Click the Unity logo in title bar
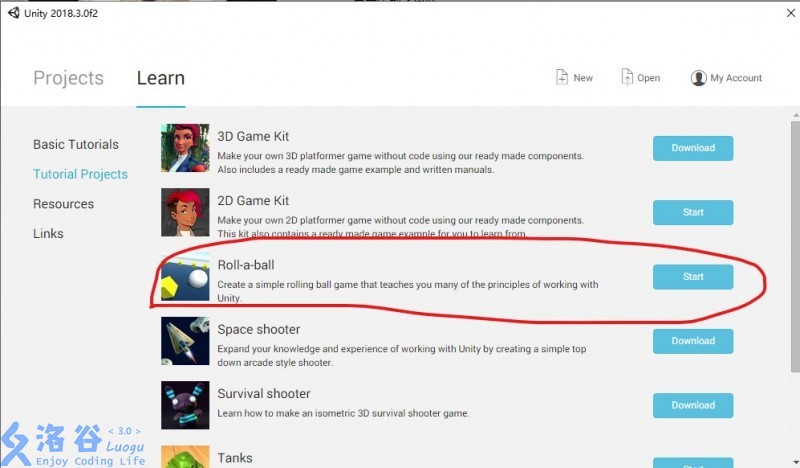The image size is (800, 468). tap(14, 13)
